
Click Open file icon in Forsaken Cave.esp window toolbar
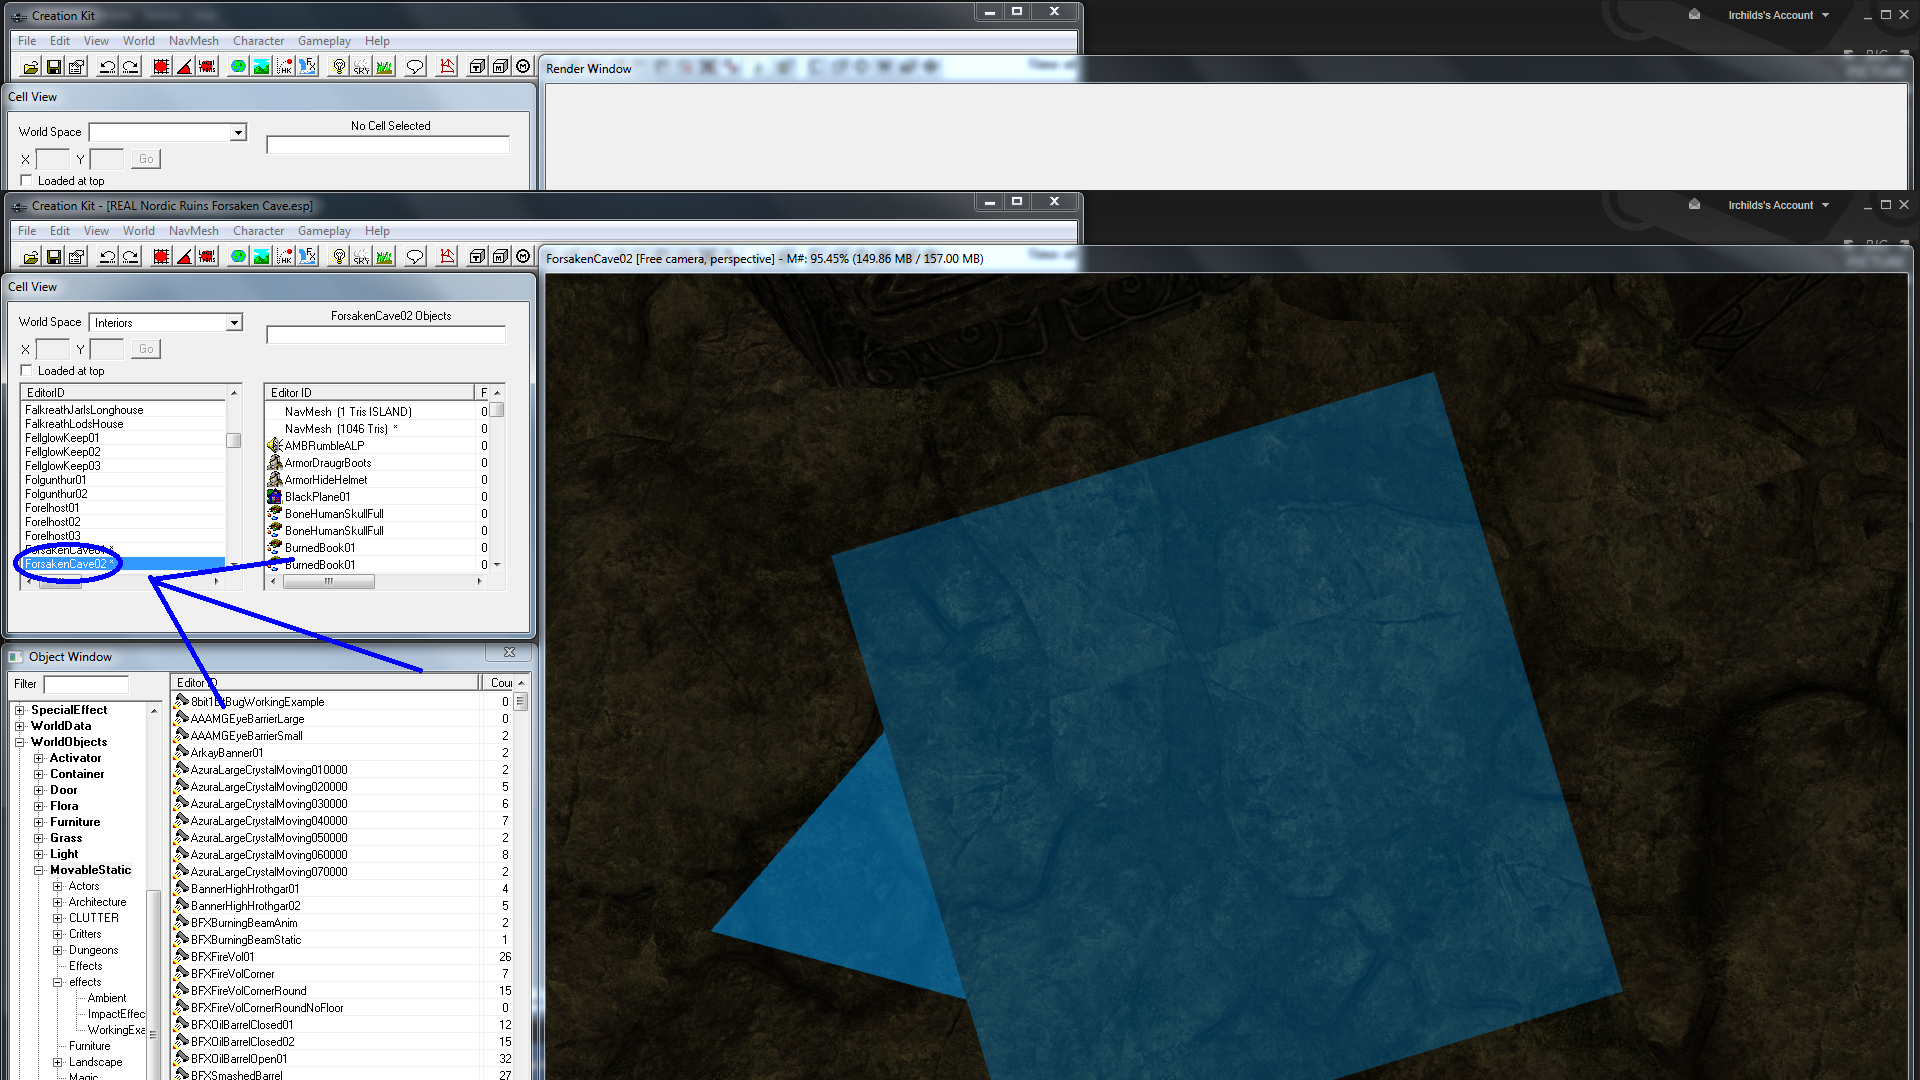pyautogui.click(x=31, y=257)
